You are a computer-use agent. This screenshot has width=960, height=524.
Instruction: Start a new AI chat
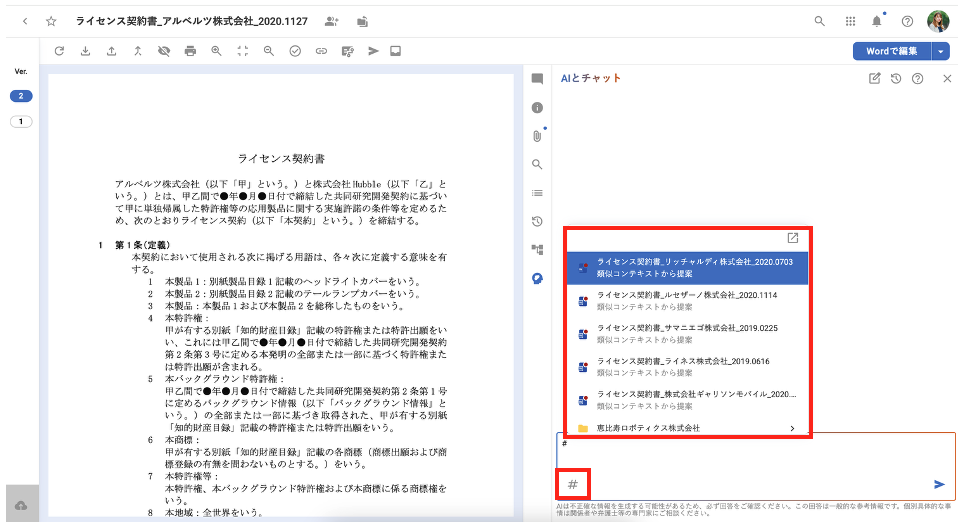click(x=874, y=78)
